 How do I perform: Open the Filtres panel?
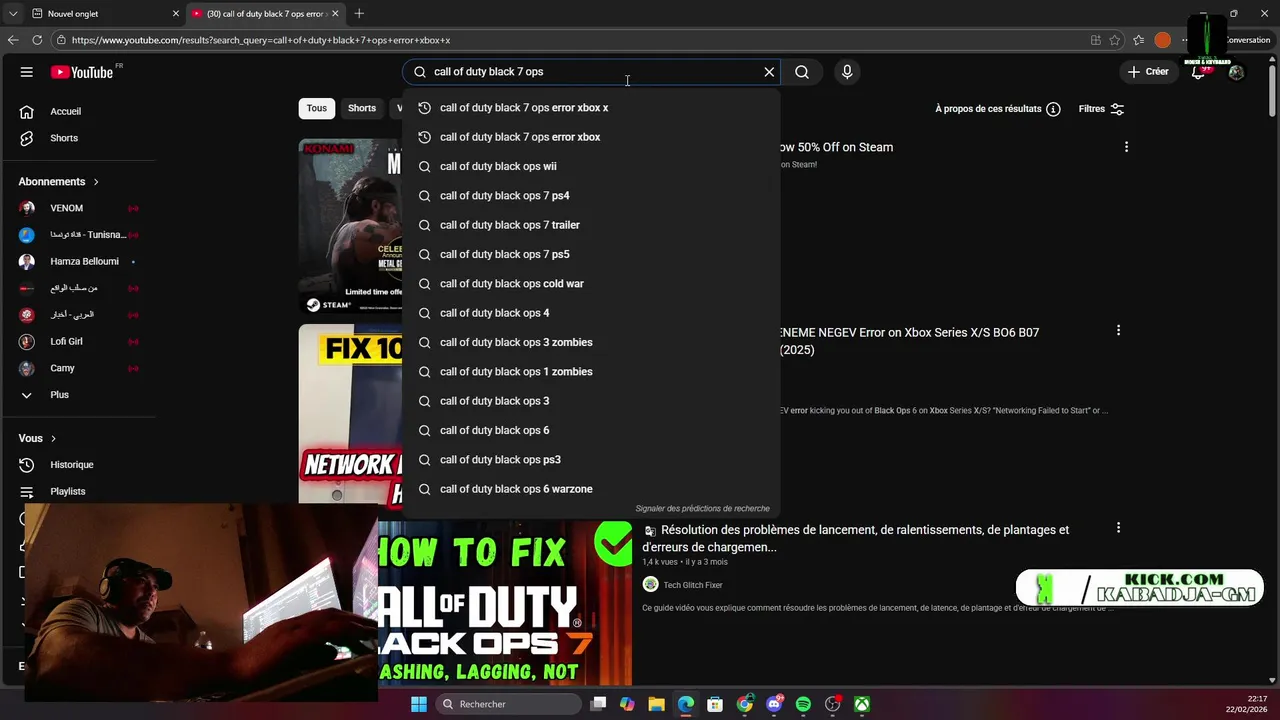pyautogui.click(x=1101, y=109)
